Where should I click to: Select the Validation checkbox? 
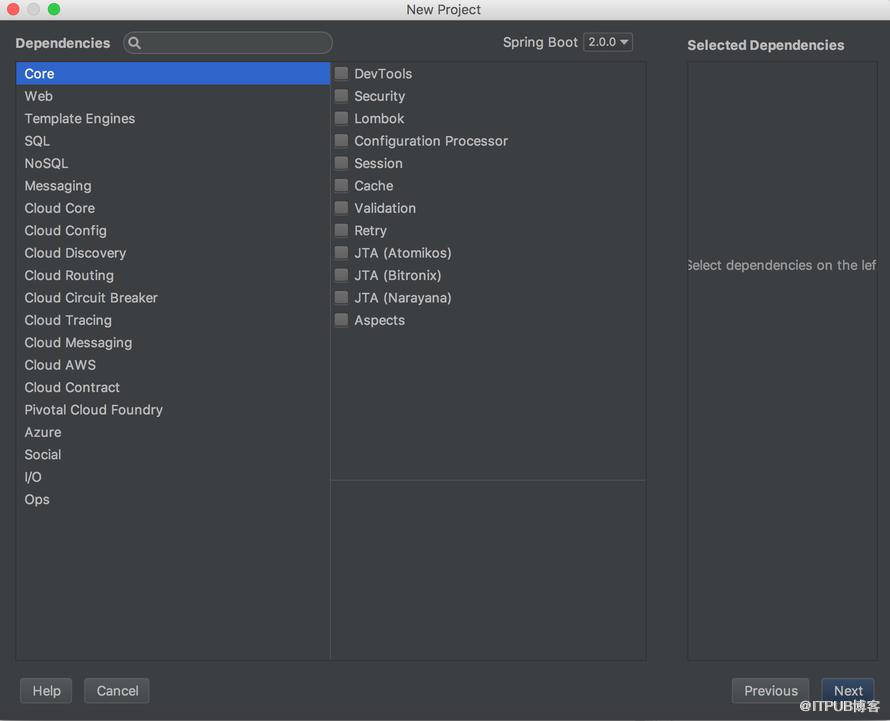(x=341, y=208)
